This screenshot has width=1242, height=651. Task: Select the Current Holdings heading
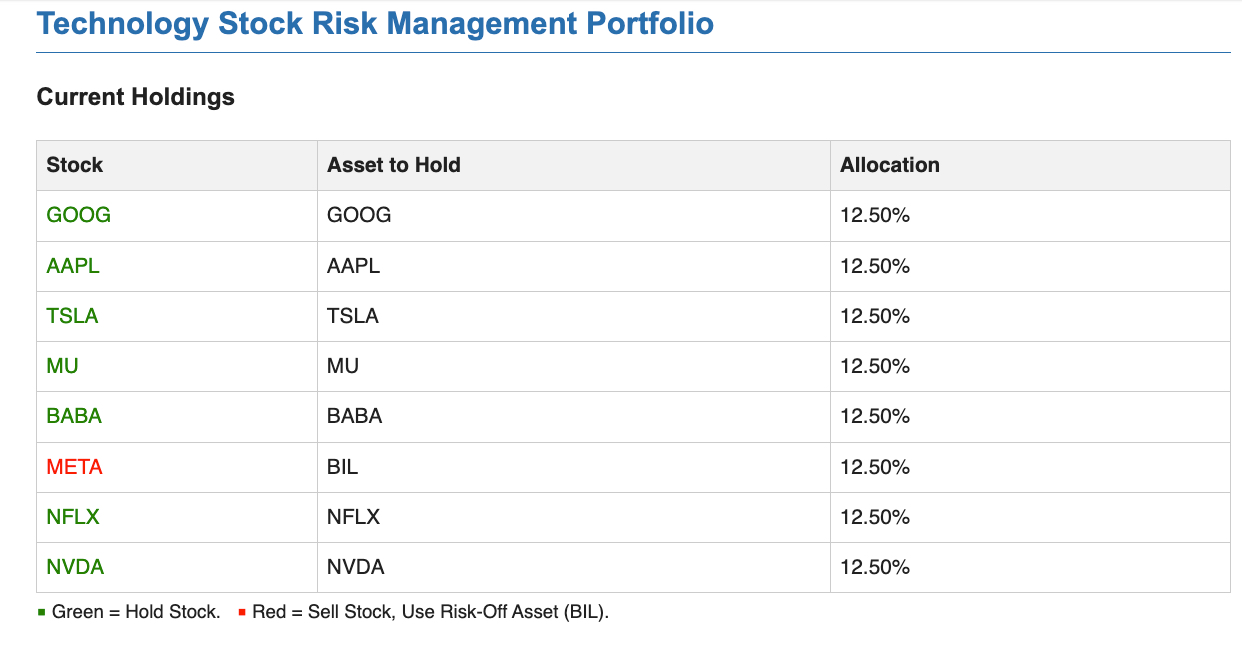click(135, 97)
